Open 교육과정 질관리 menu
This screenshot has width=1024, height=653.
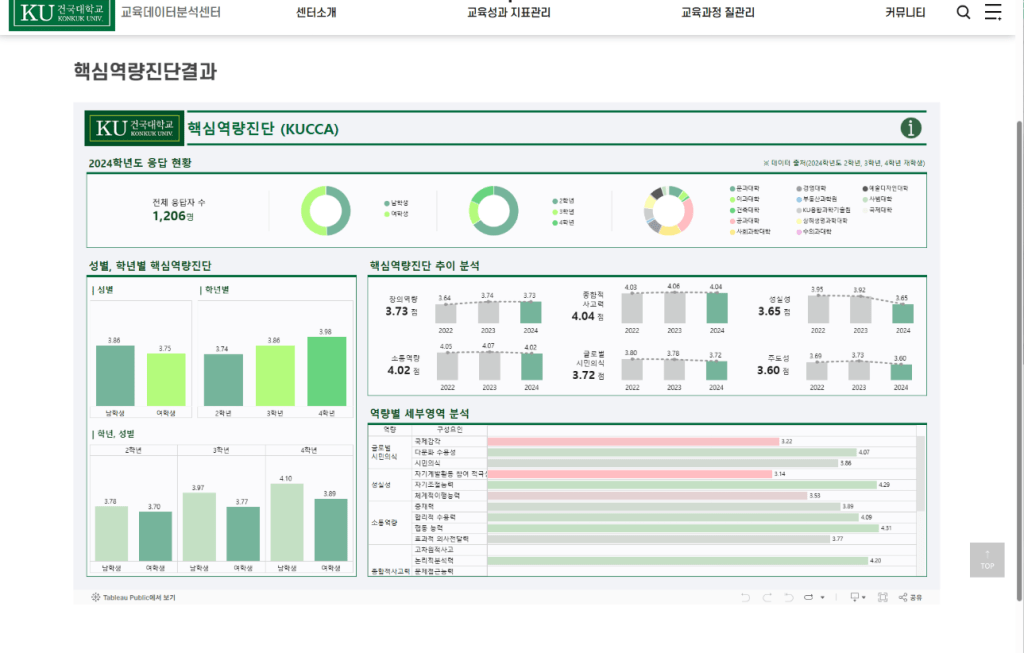[718, 12]
